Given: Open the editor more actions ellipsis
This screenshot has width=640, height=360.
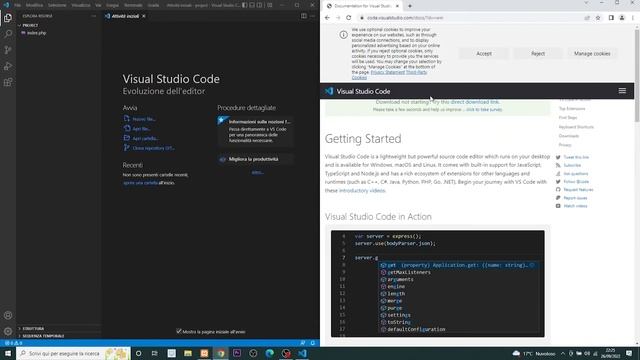Looking at the screenshot, I should click(313, 16).
